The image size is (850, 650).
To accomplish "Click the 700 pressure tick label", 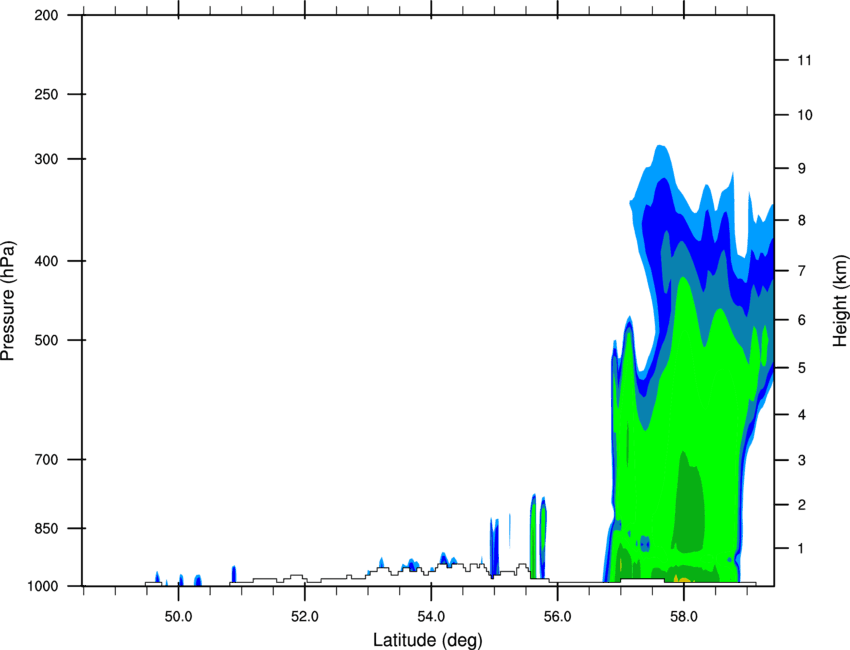I will pyautogui.click(x=46, y=459).
